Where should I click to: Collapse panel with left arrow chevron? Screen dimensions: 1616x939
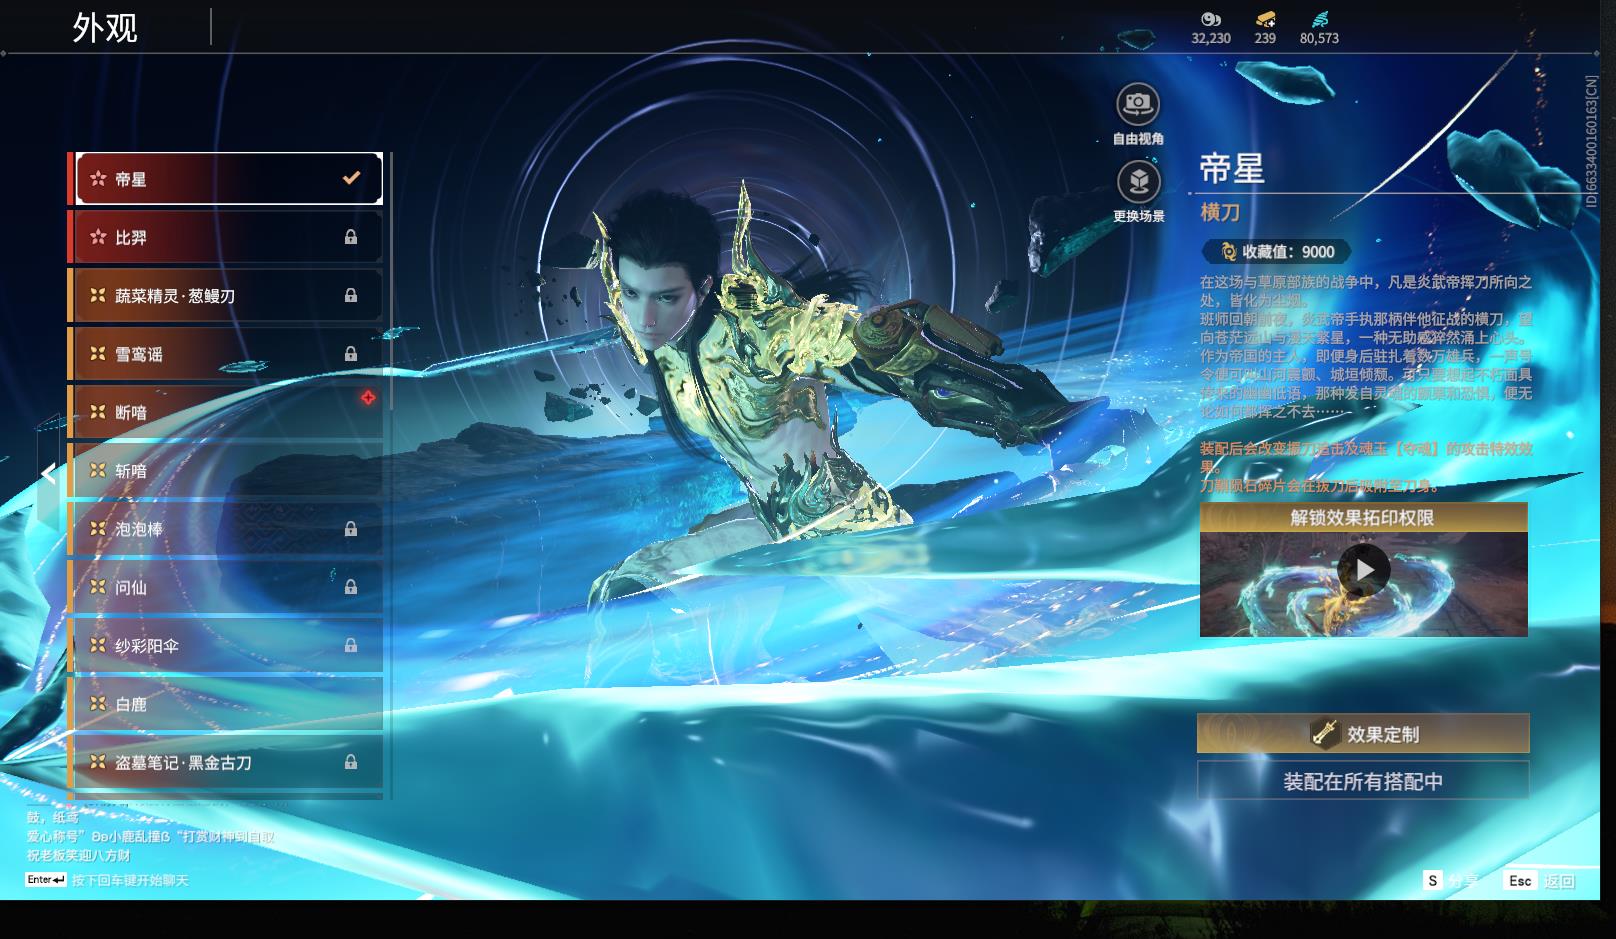tap(48, 473)
